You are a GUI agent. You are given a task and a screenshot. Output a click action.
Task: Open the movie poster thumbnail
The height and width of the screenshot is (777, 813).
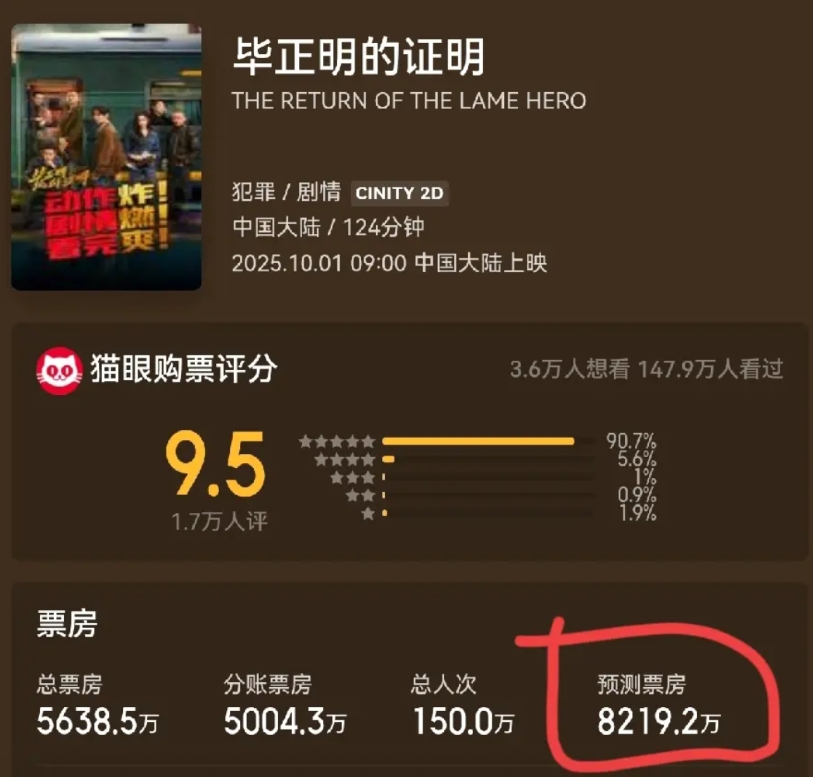[106, 157]
